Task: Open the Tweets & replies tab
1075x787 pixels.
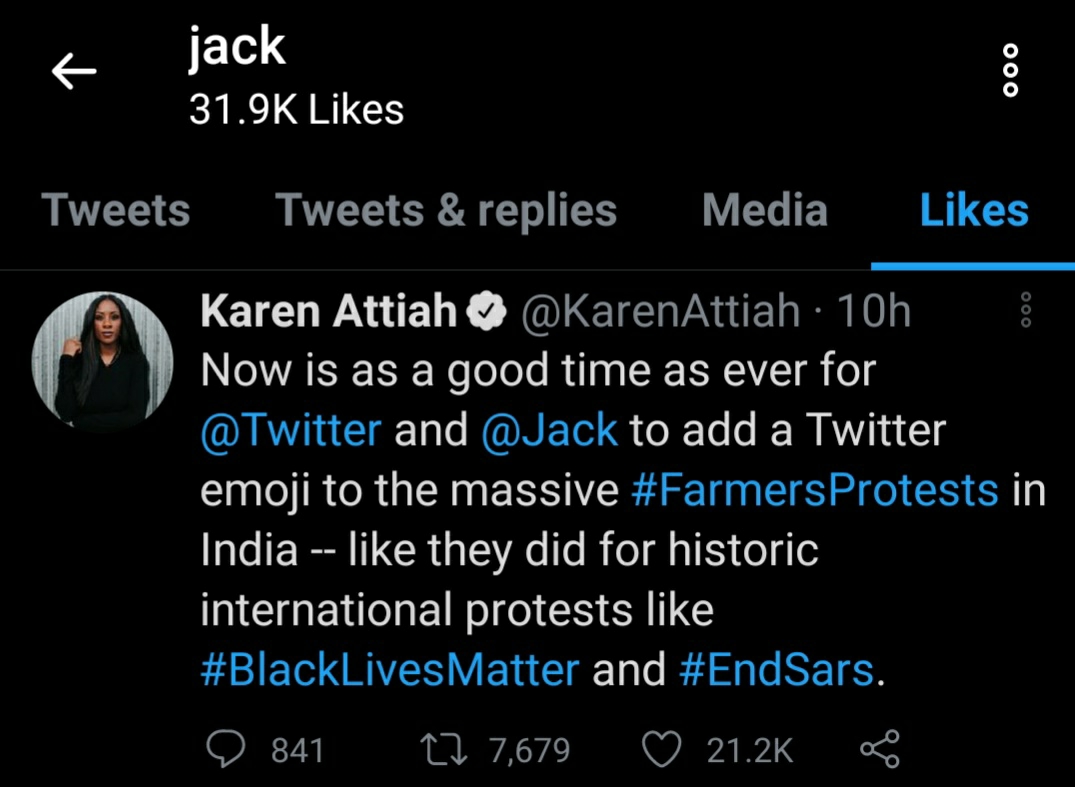Action: pyautogui.click(x=446, y=211)
